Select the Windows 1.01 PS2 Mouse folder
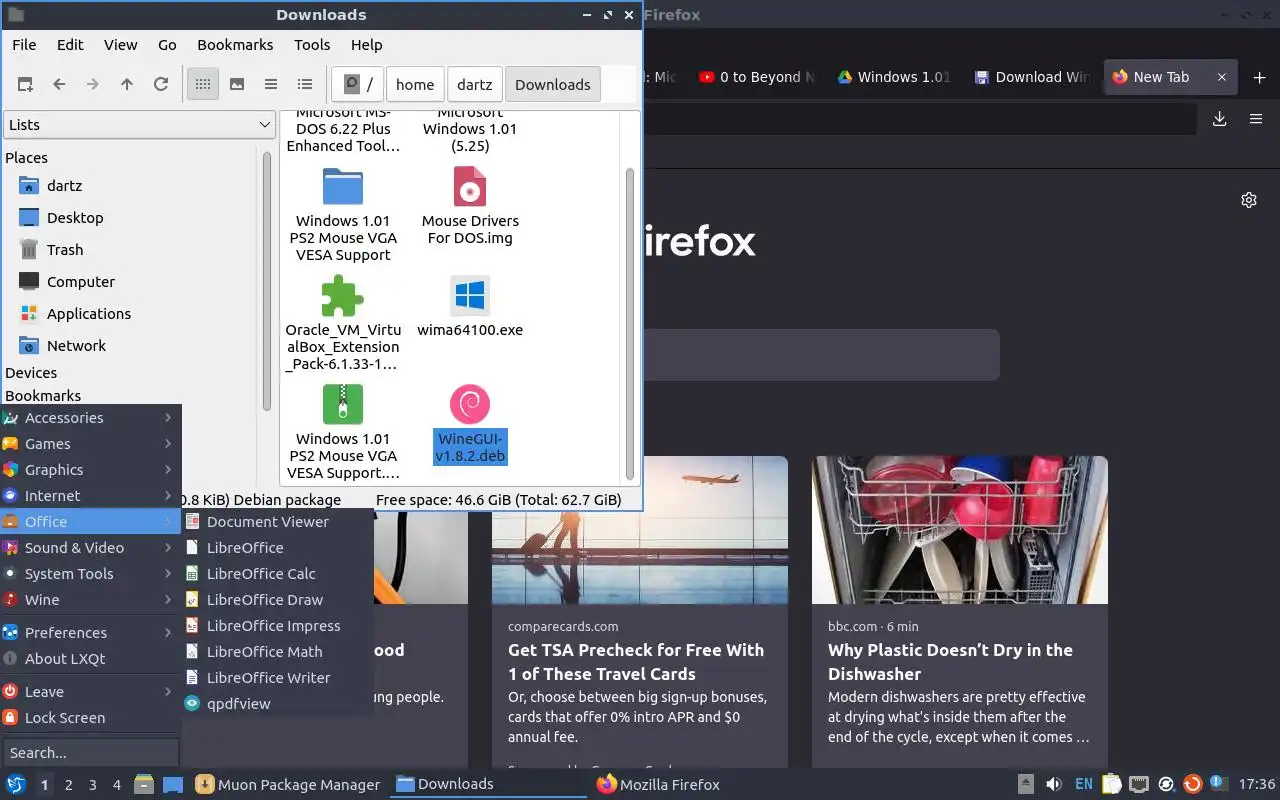 click(343, 214)
